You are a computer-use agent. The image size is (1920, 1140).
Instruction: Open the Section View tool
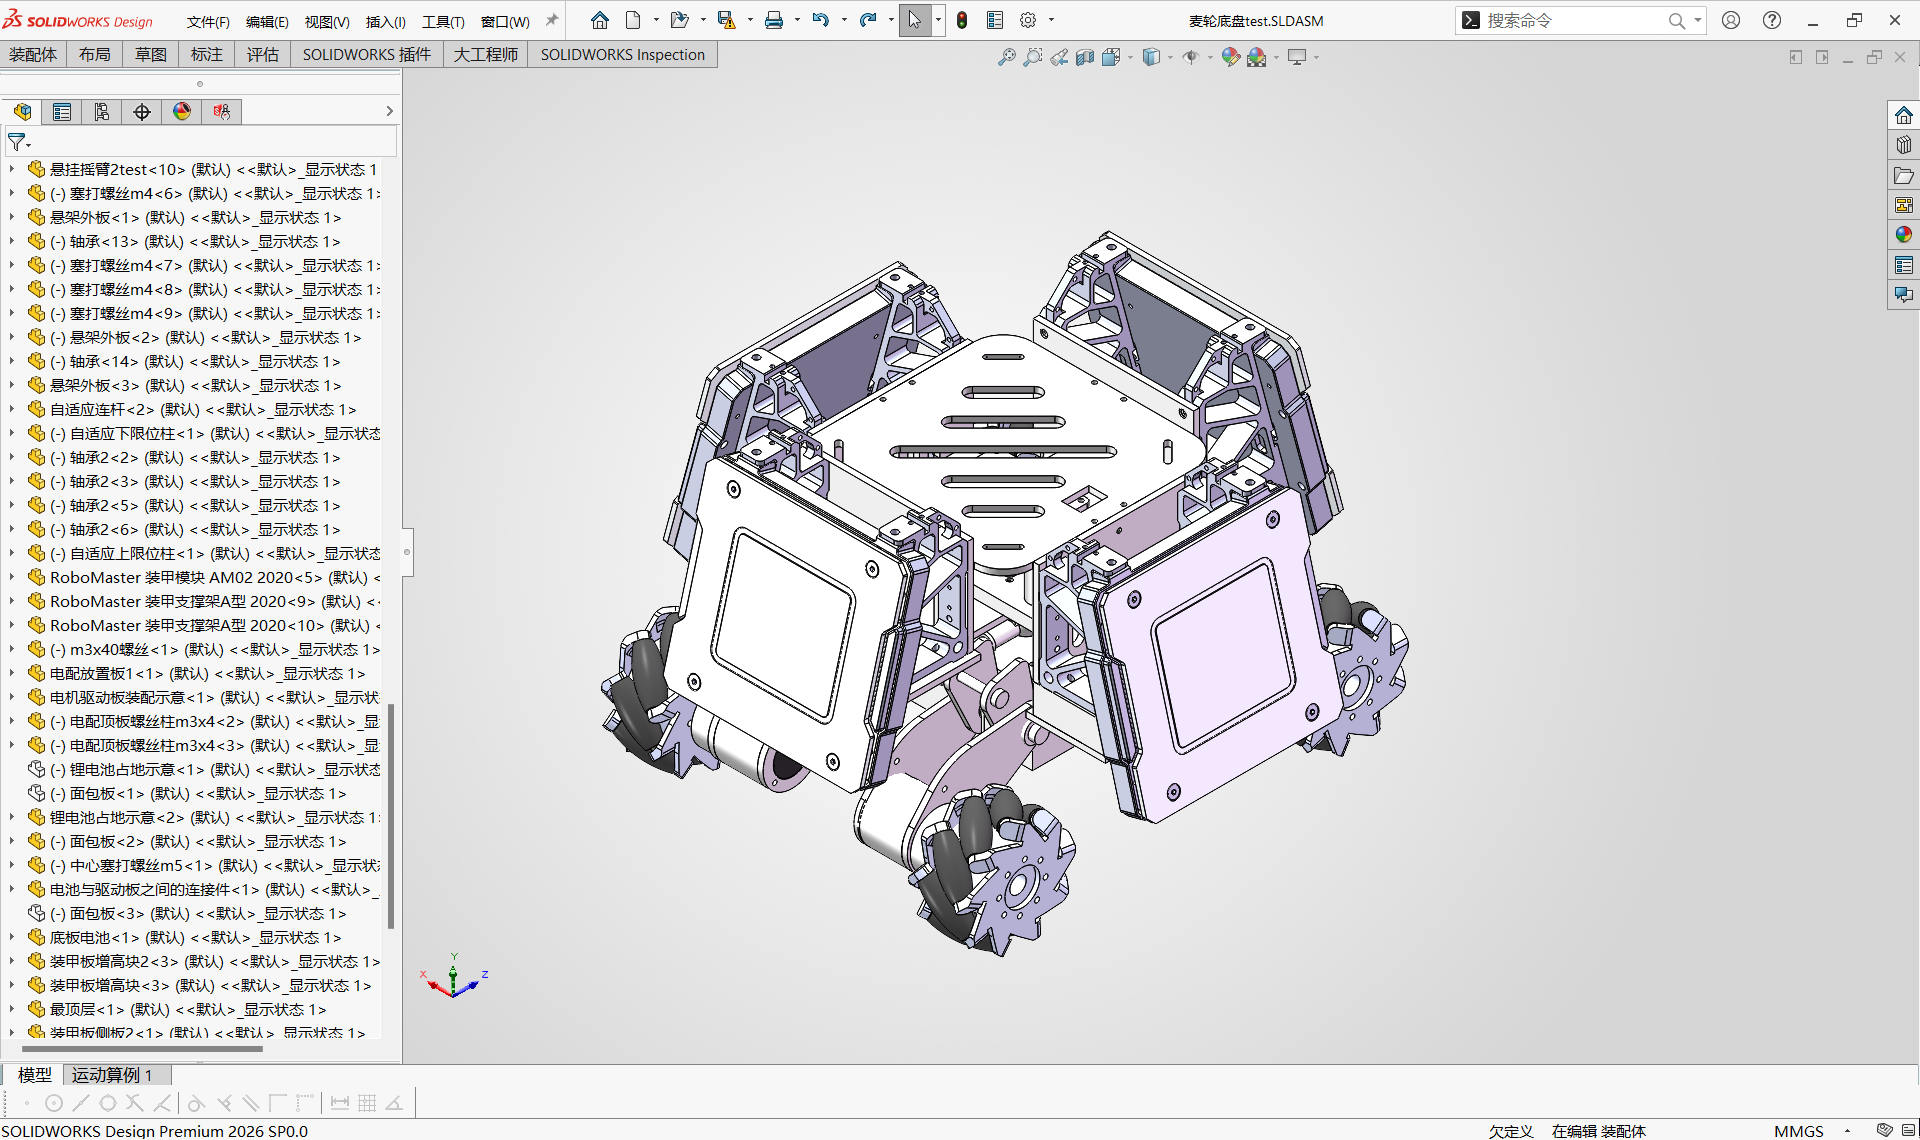tap(1085, 57)
